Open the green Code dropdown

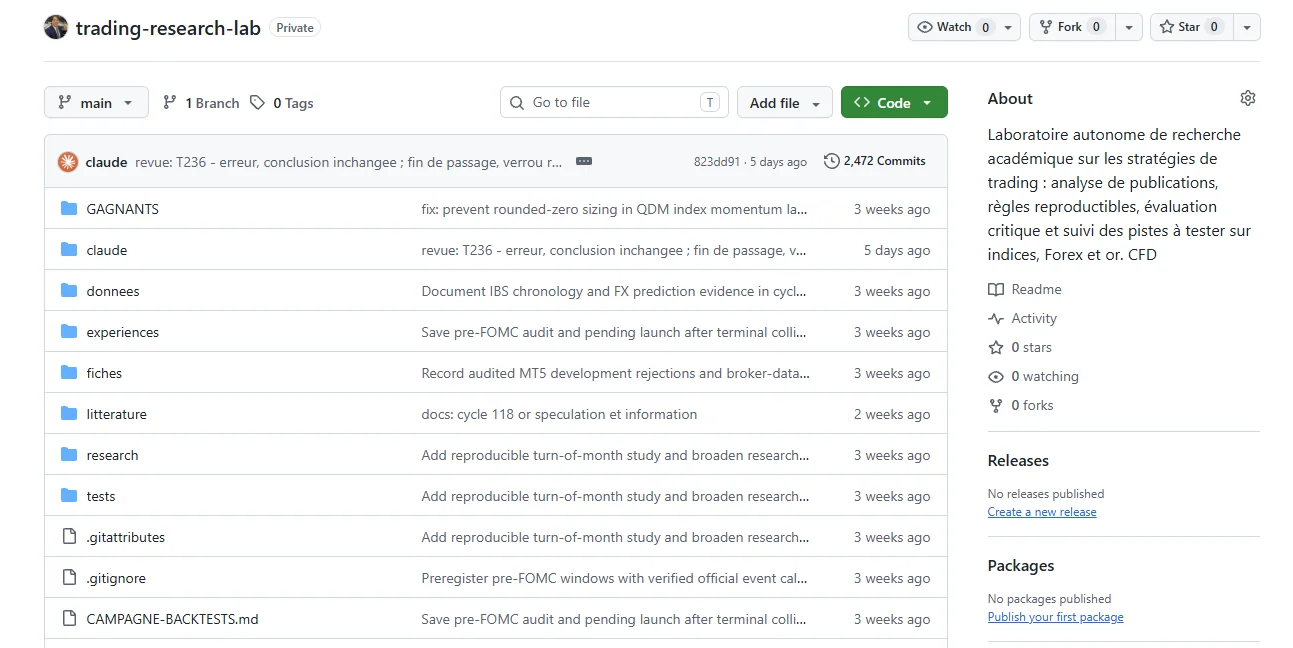pyautogui.click(x=894, y=102)
